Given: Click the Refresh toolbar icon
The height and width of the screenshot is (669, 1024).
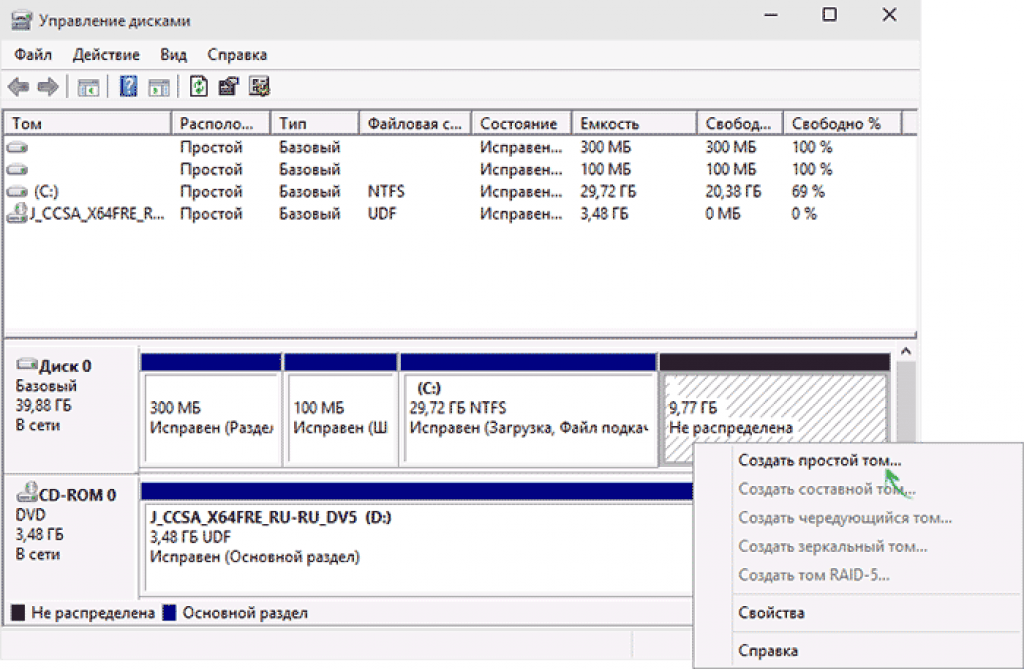Looking at the screenshot, I should (x=199, y=87).
